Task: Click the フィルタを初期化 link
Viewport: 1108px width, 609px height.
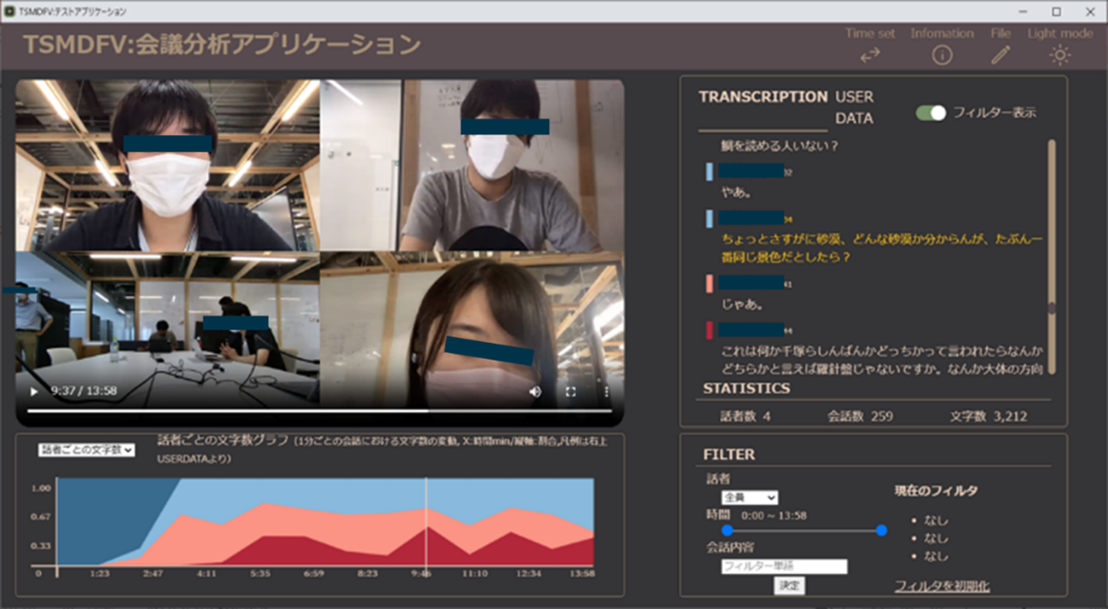Action: tap(942, 586)
